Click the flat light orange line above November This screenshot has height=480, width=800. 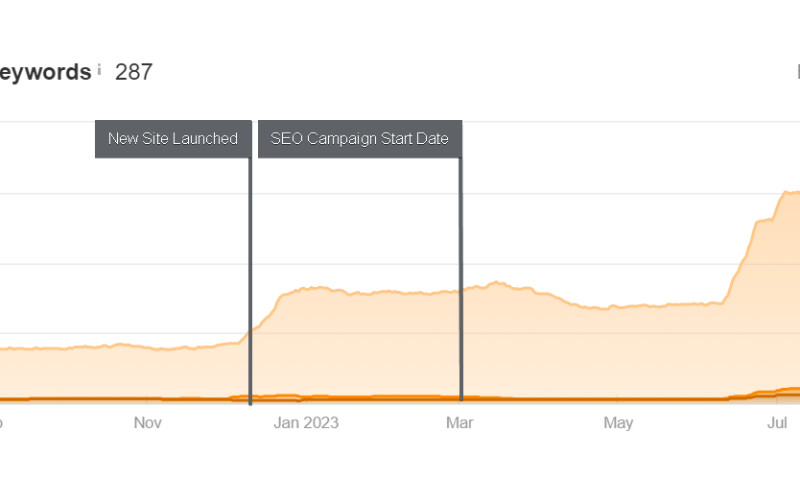click(150, 347)
